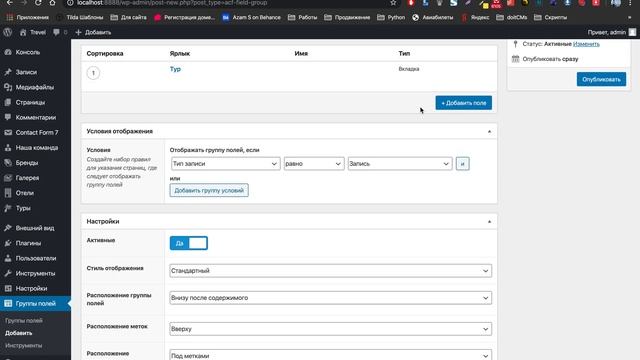Click the Комментарии icon in sidebar
Viewport: 640px width, 360px height.
tap(8, 117)
